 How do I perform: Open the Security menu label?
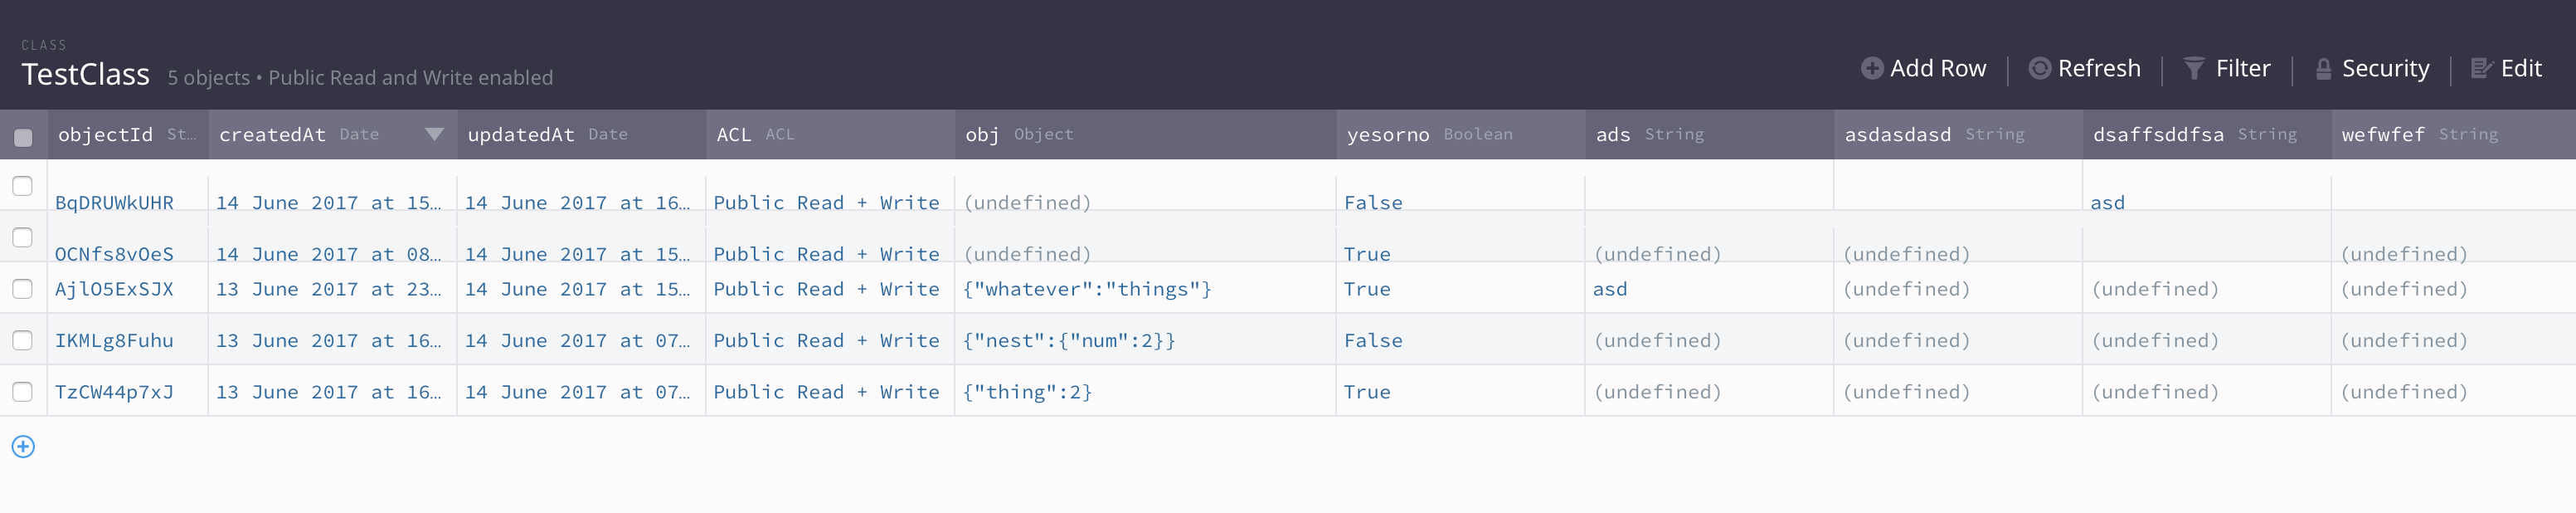coord(2385,68)
